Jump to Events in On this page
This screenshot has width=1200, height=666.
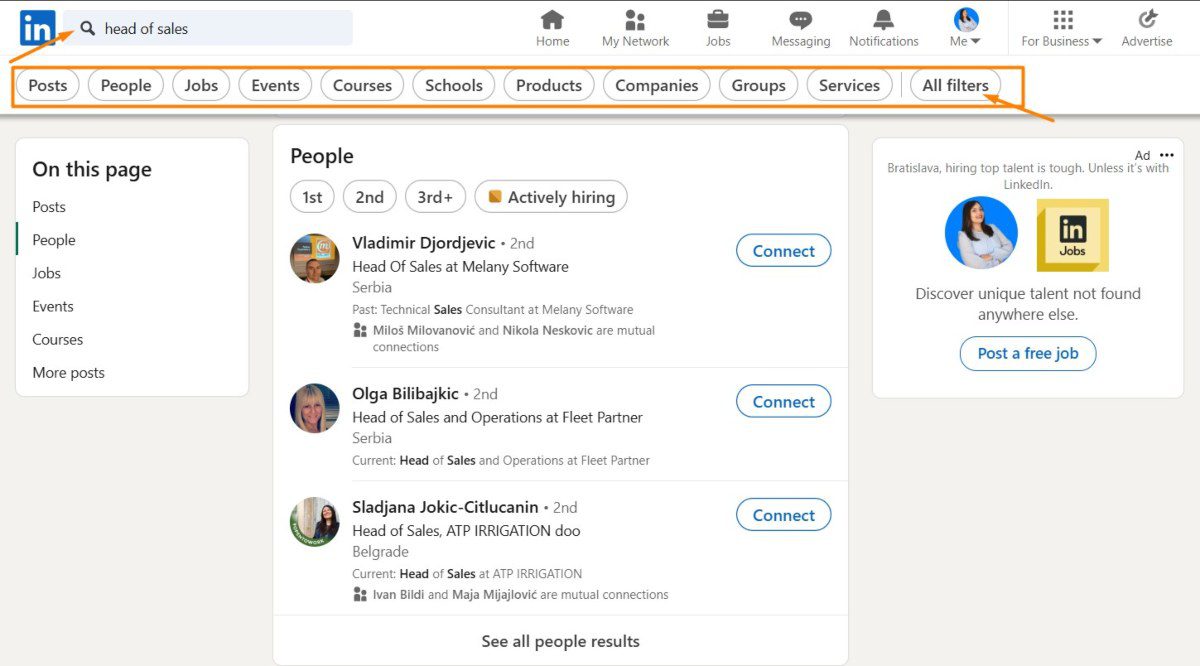click(x=53, y=306)
